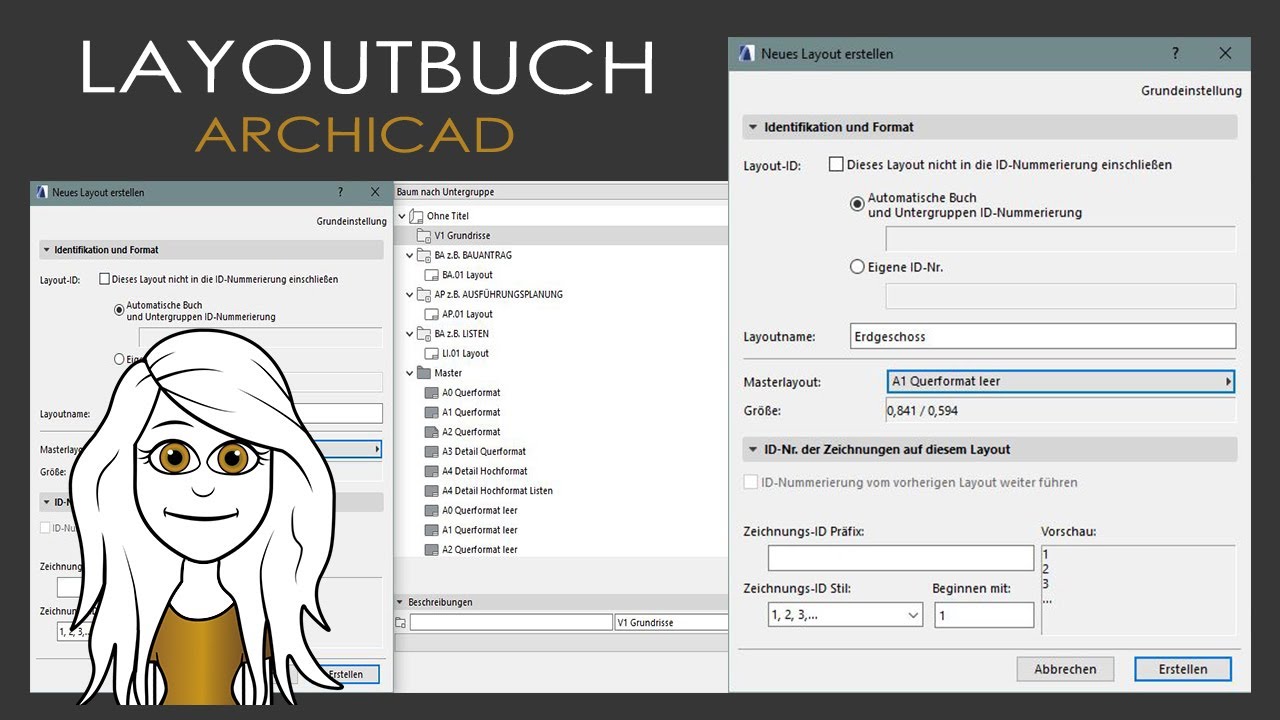Collapse the Ohne Titel tree node
Image resolution: width=1280 pixels, height=720 pixels.
coord(403,216)
